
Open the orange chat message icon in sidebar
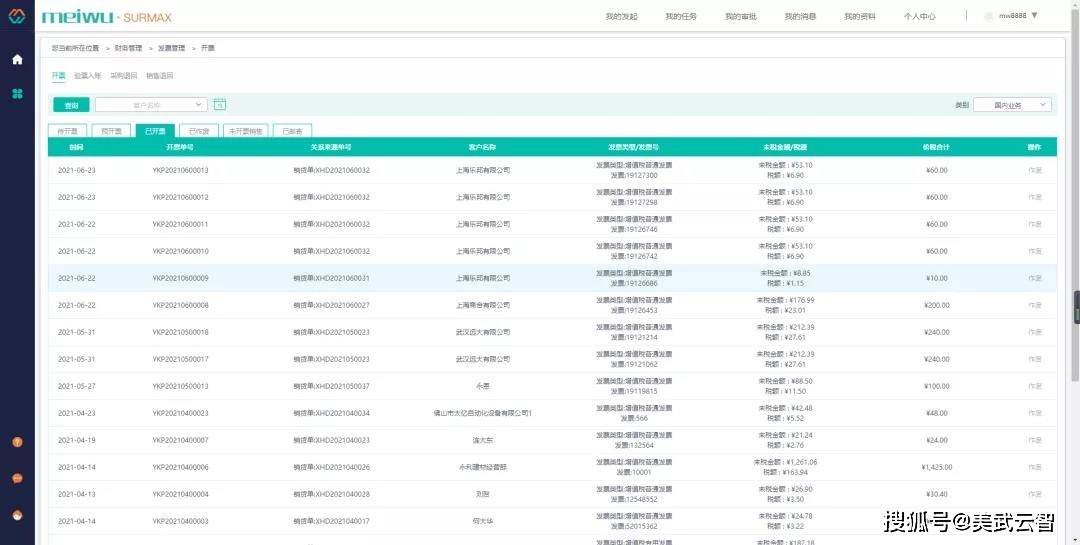pyautogui.click(x=17, y=478)
